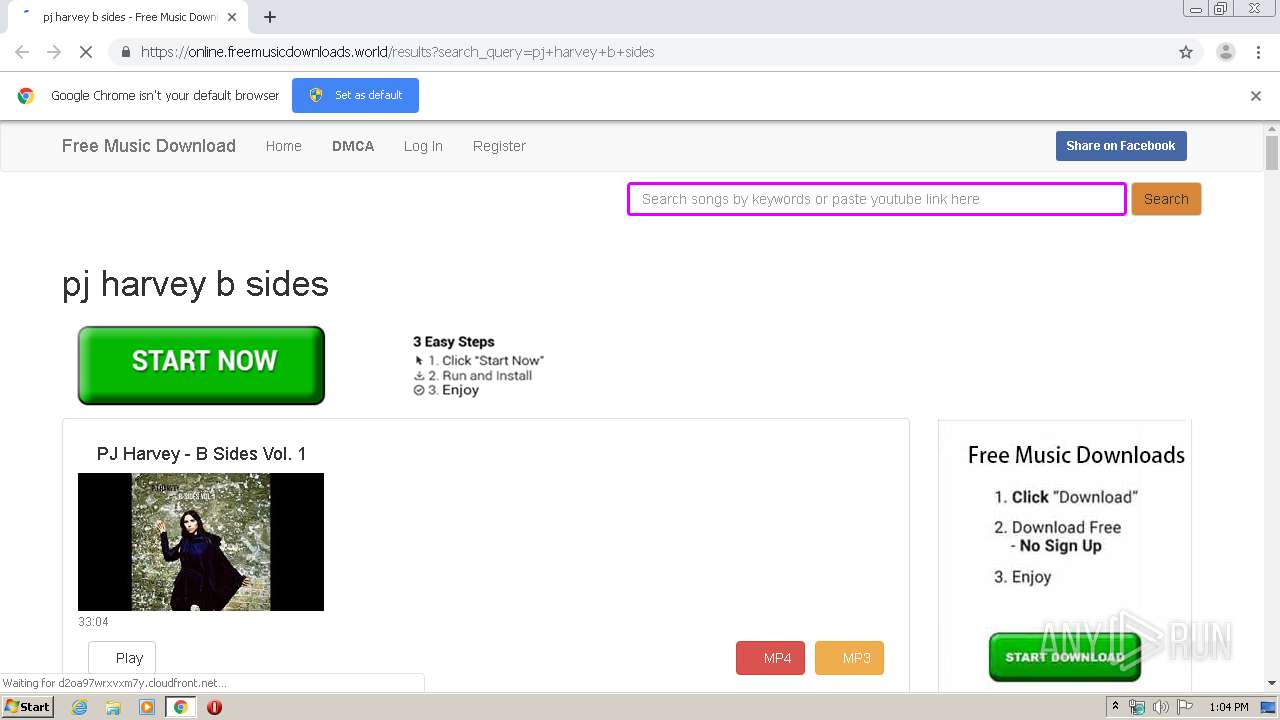The height and width of the screenshot is (720, 1280).
Task: Play the PJ Harvey track
Action: pos(122,658)
